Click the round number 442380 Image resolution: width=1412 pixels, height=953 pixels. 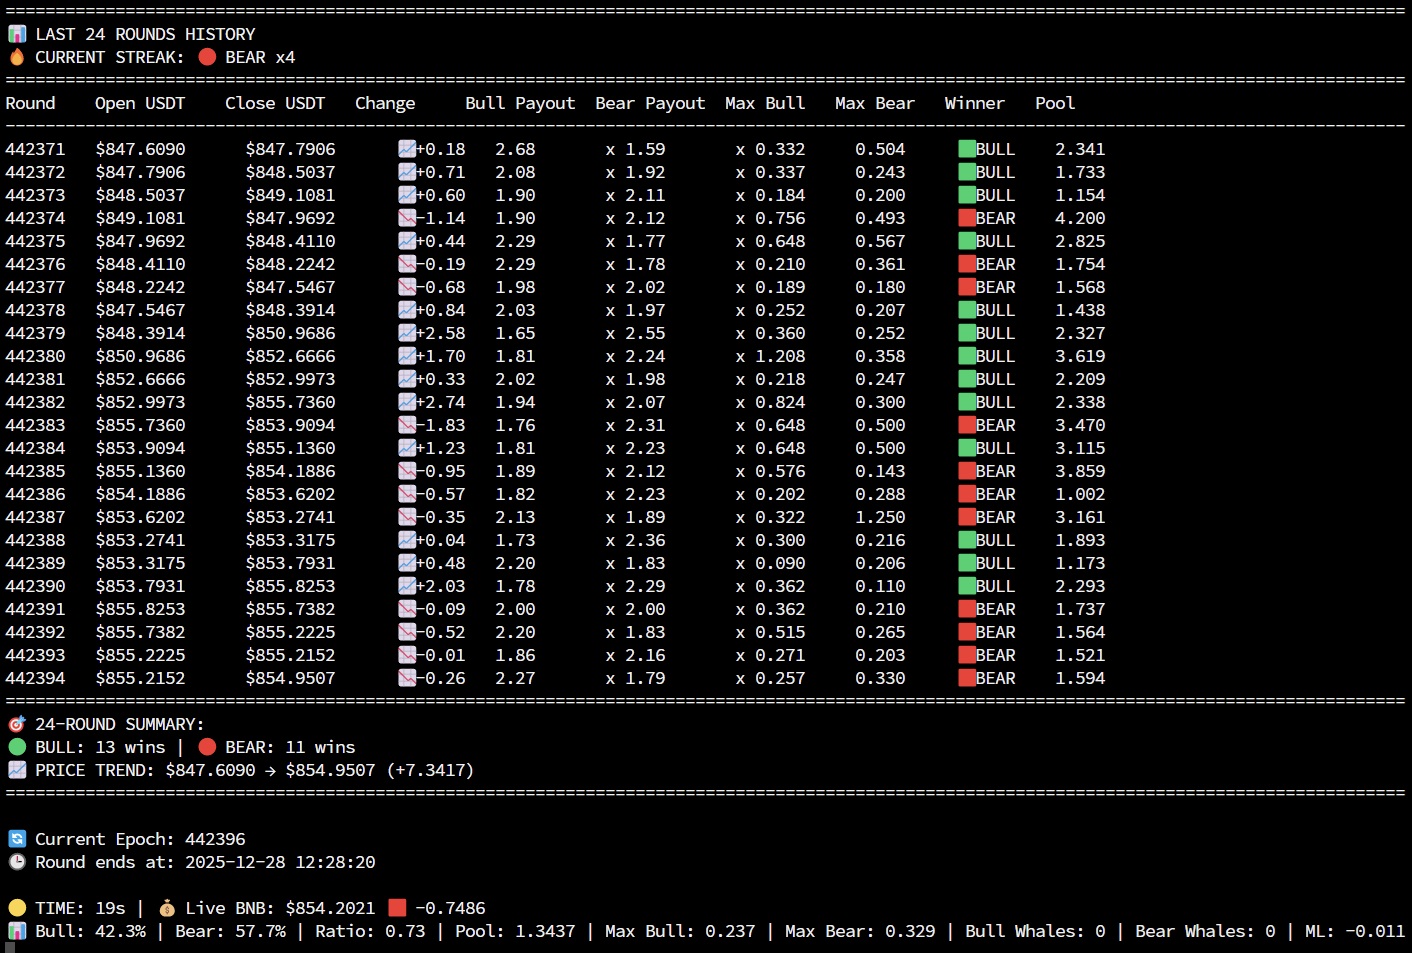pyautogui.click(x=35, y=356)
